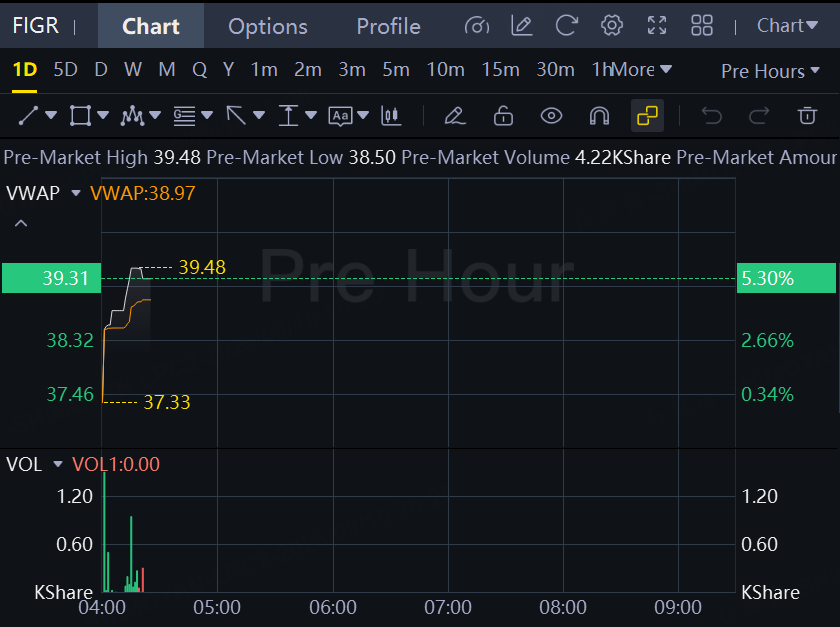The height and width of the screenshot is (627, 840).
Task: Select the wave pattern drawing tool
Action: (132, 115)
